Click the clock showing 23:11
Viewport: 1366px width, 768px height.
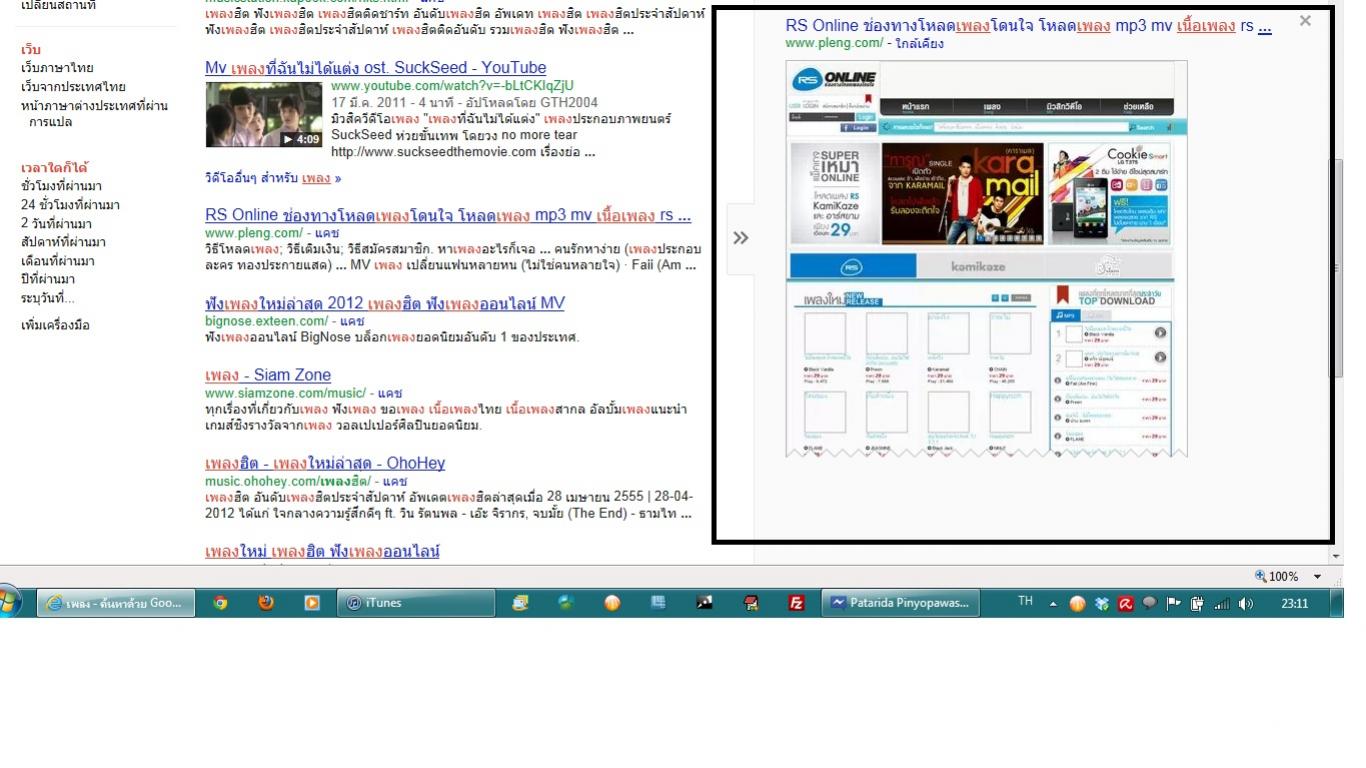[1294, 603]
